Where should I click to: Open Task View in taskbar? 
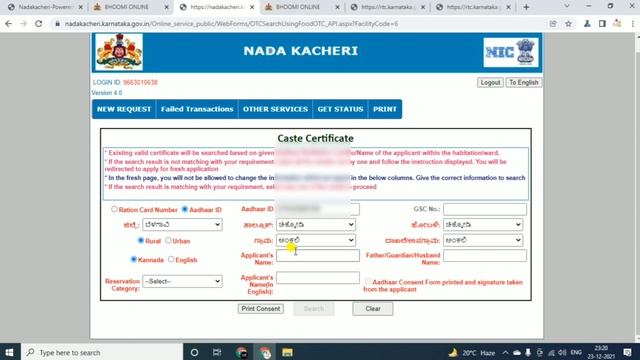tap(217, 352)
